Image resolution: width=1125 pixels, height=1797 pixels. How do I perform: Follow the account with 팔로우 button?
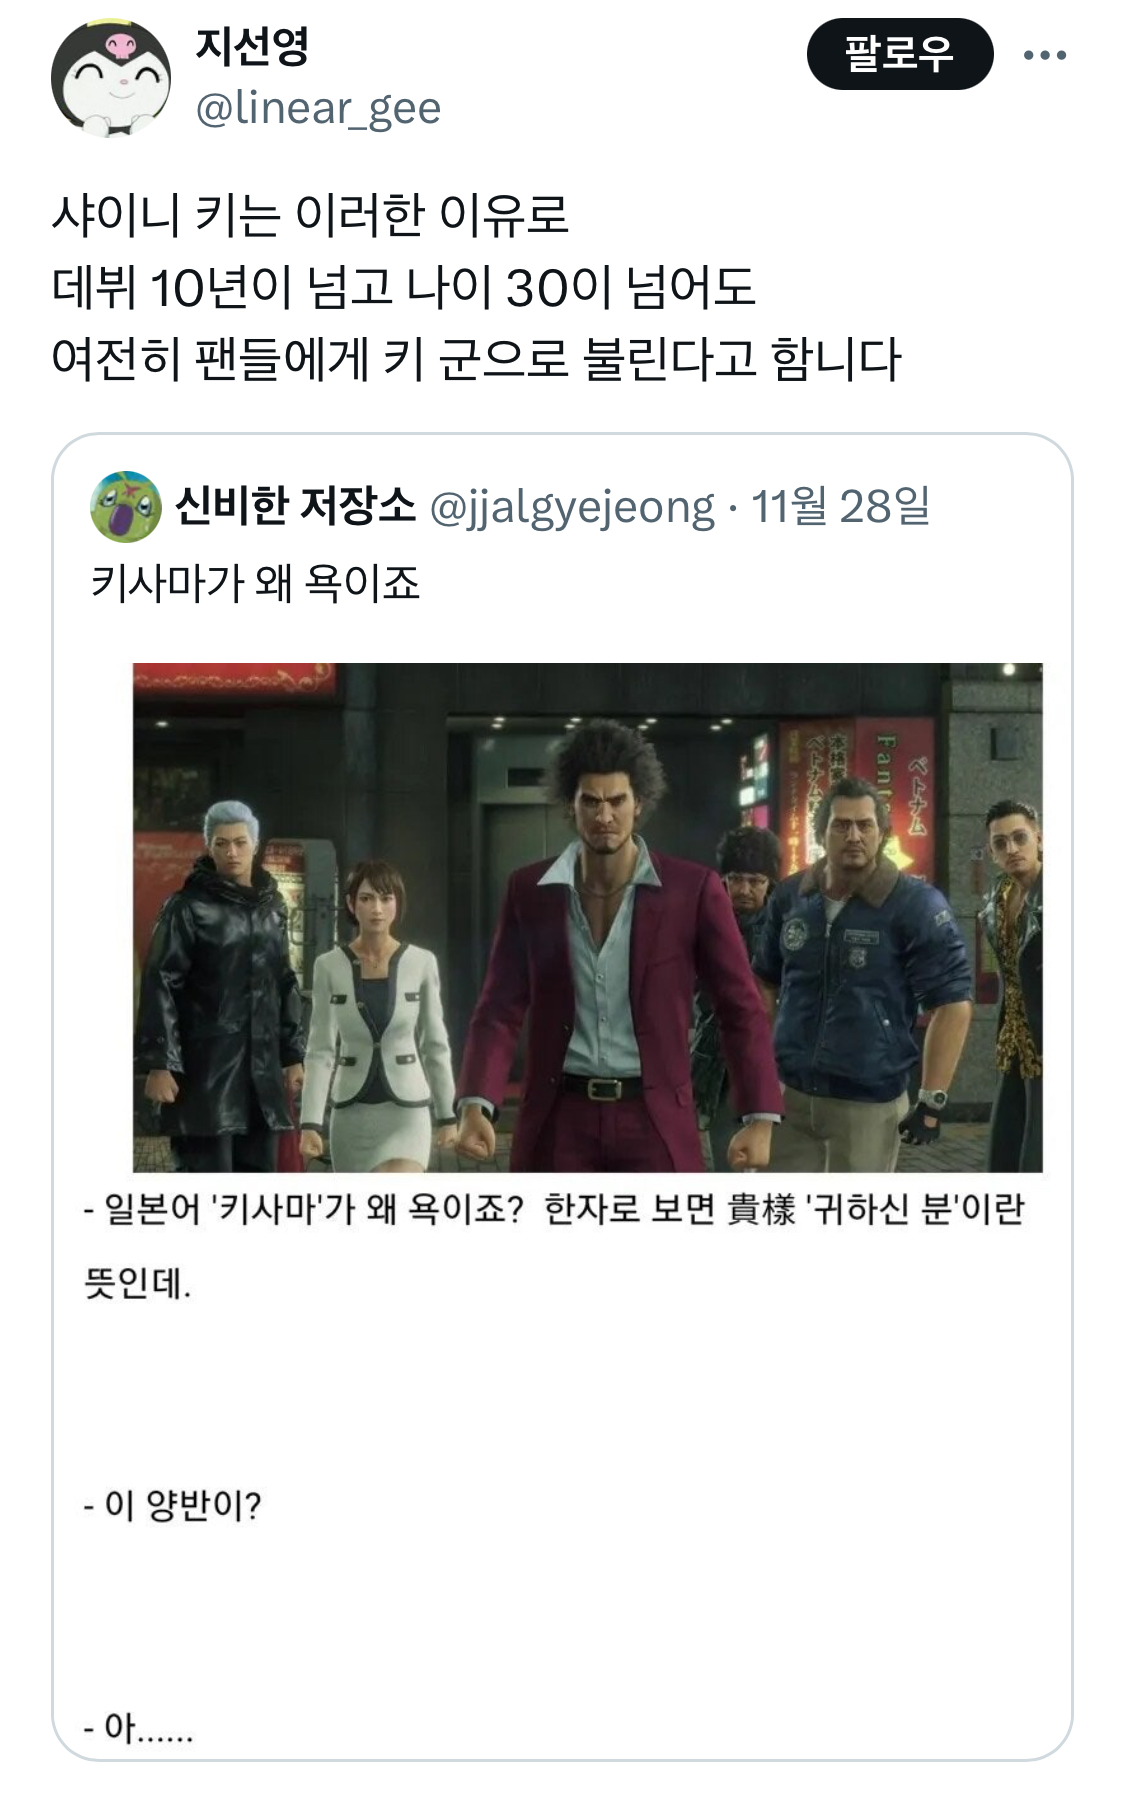899,54
